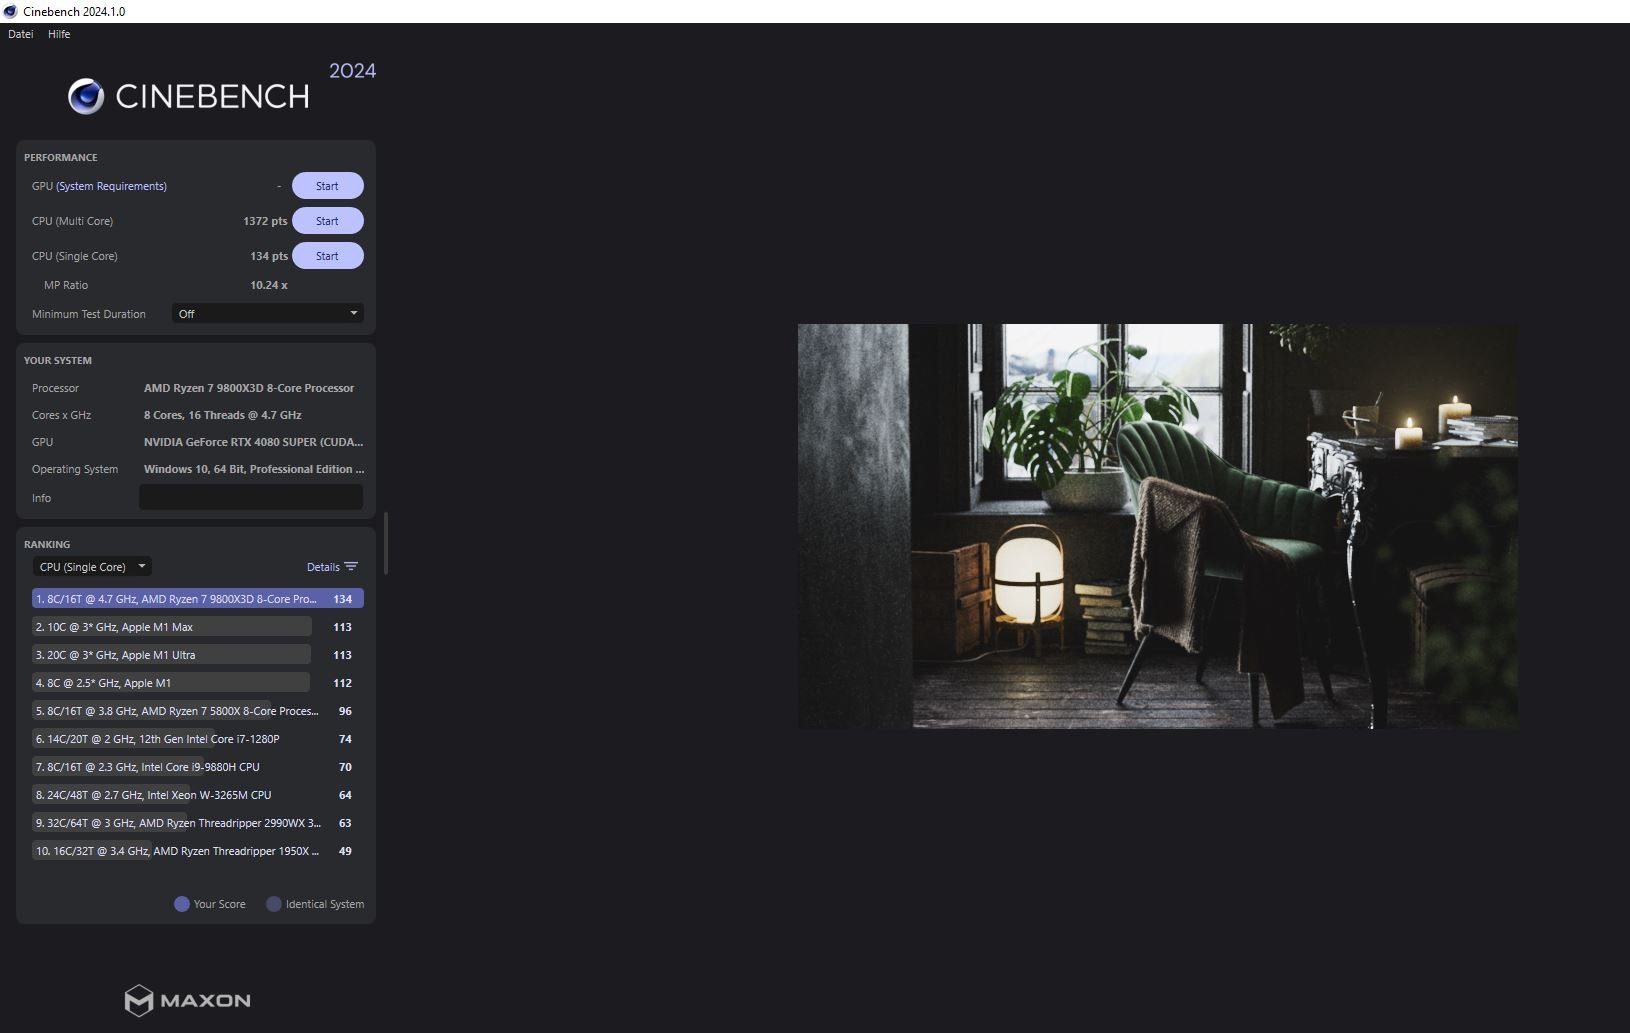1630x1033 pixels.
Task: Click the 1372 pts multi core score
Action: pyautogui.click(x=265, y=221)
